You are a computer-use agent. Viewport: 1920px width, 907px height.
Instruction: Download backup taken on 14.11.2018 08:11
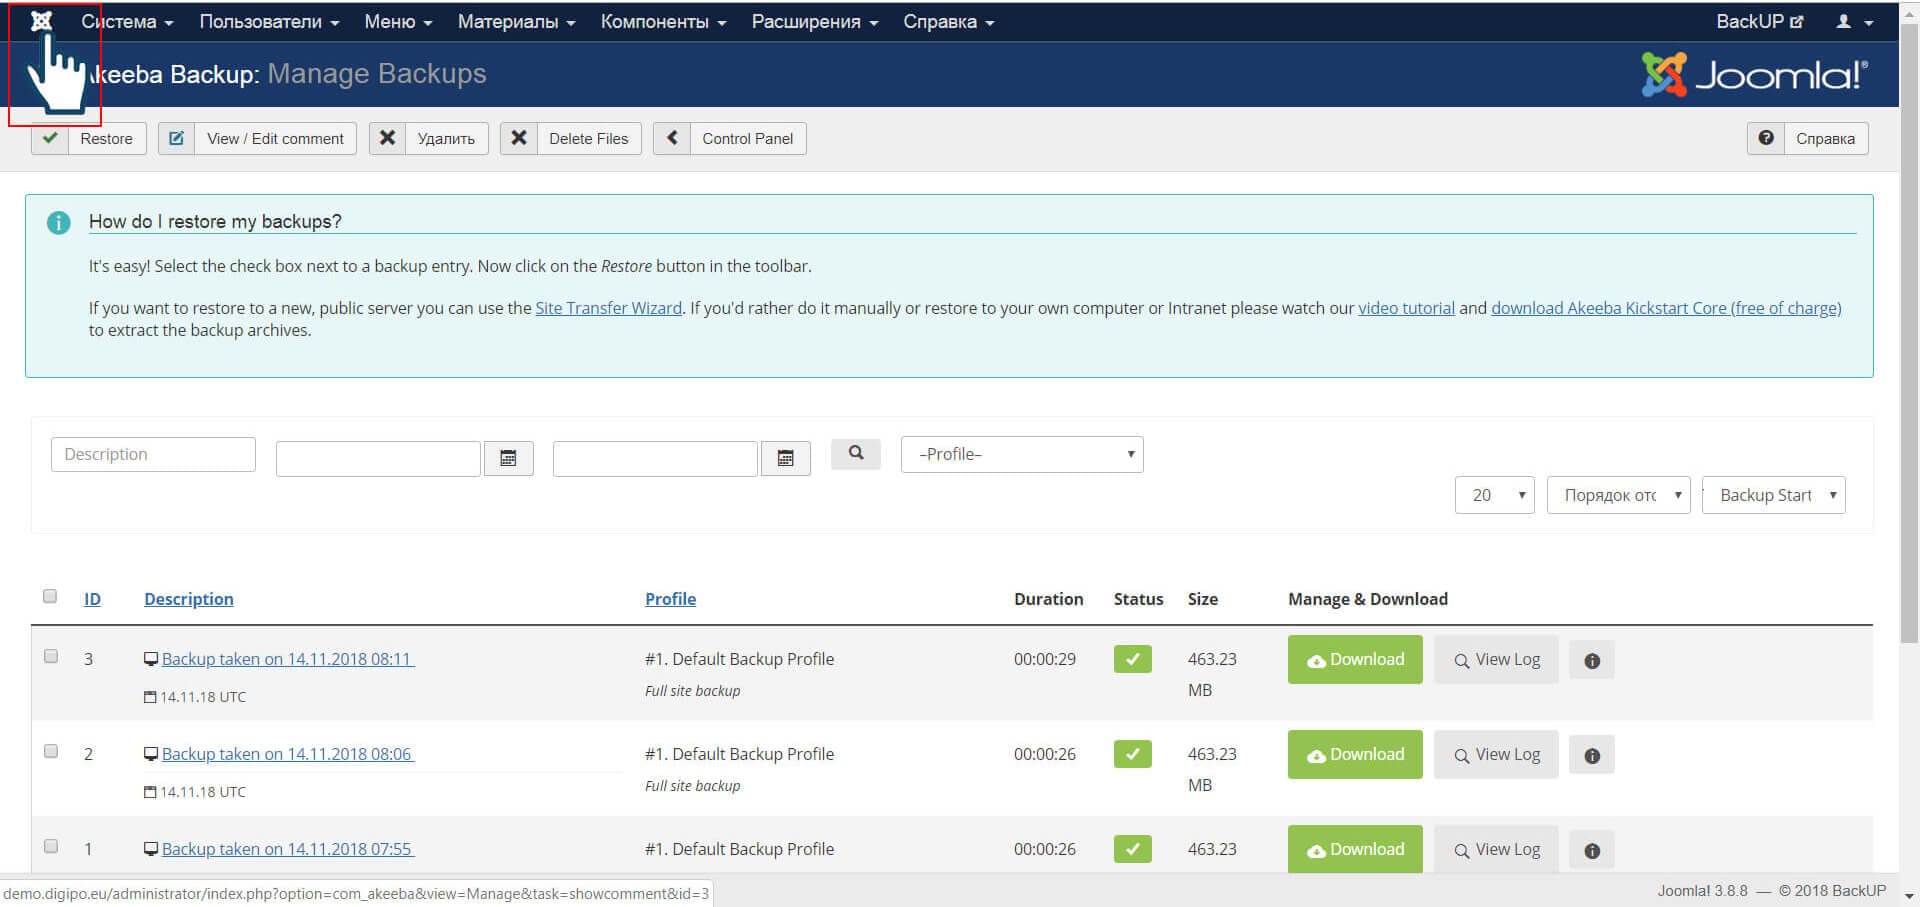tap(1354, 660)
